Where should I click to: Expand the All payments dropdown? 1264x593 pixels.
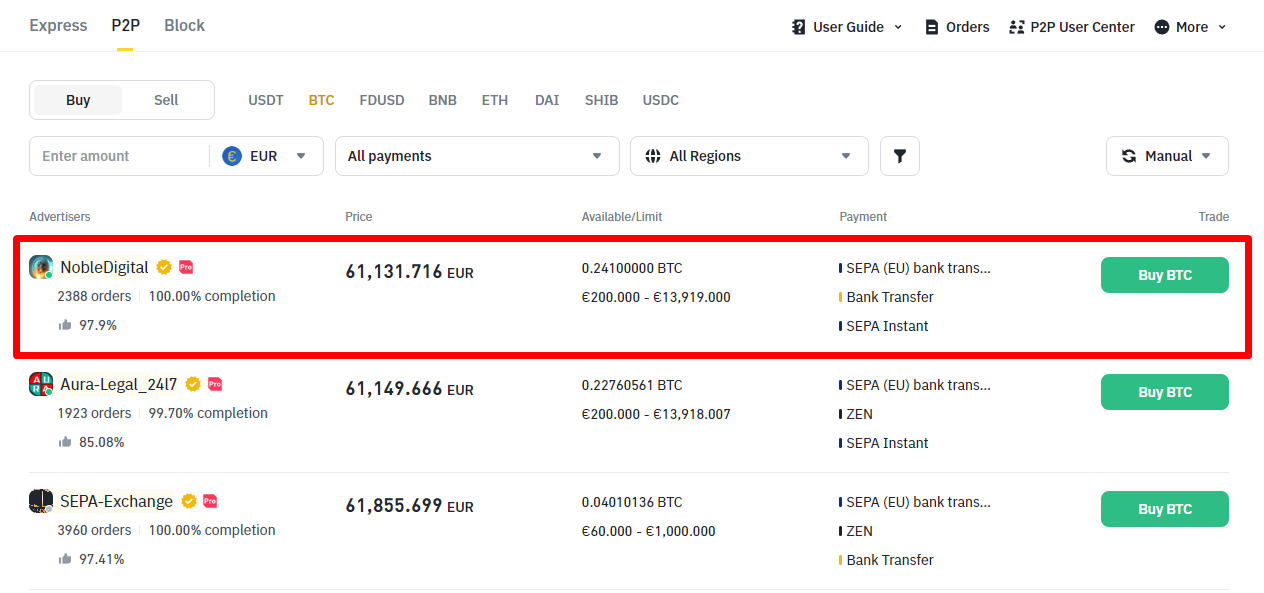point(476,156)
